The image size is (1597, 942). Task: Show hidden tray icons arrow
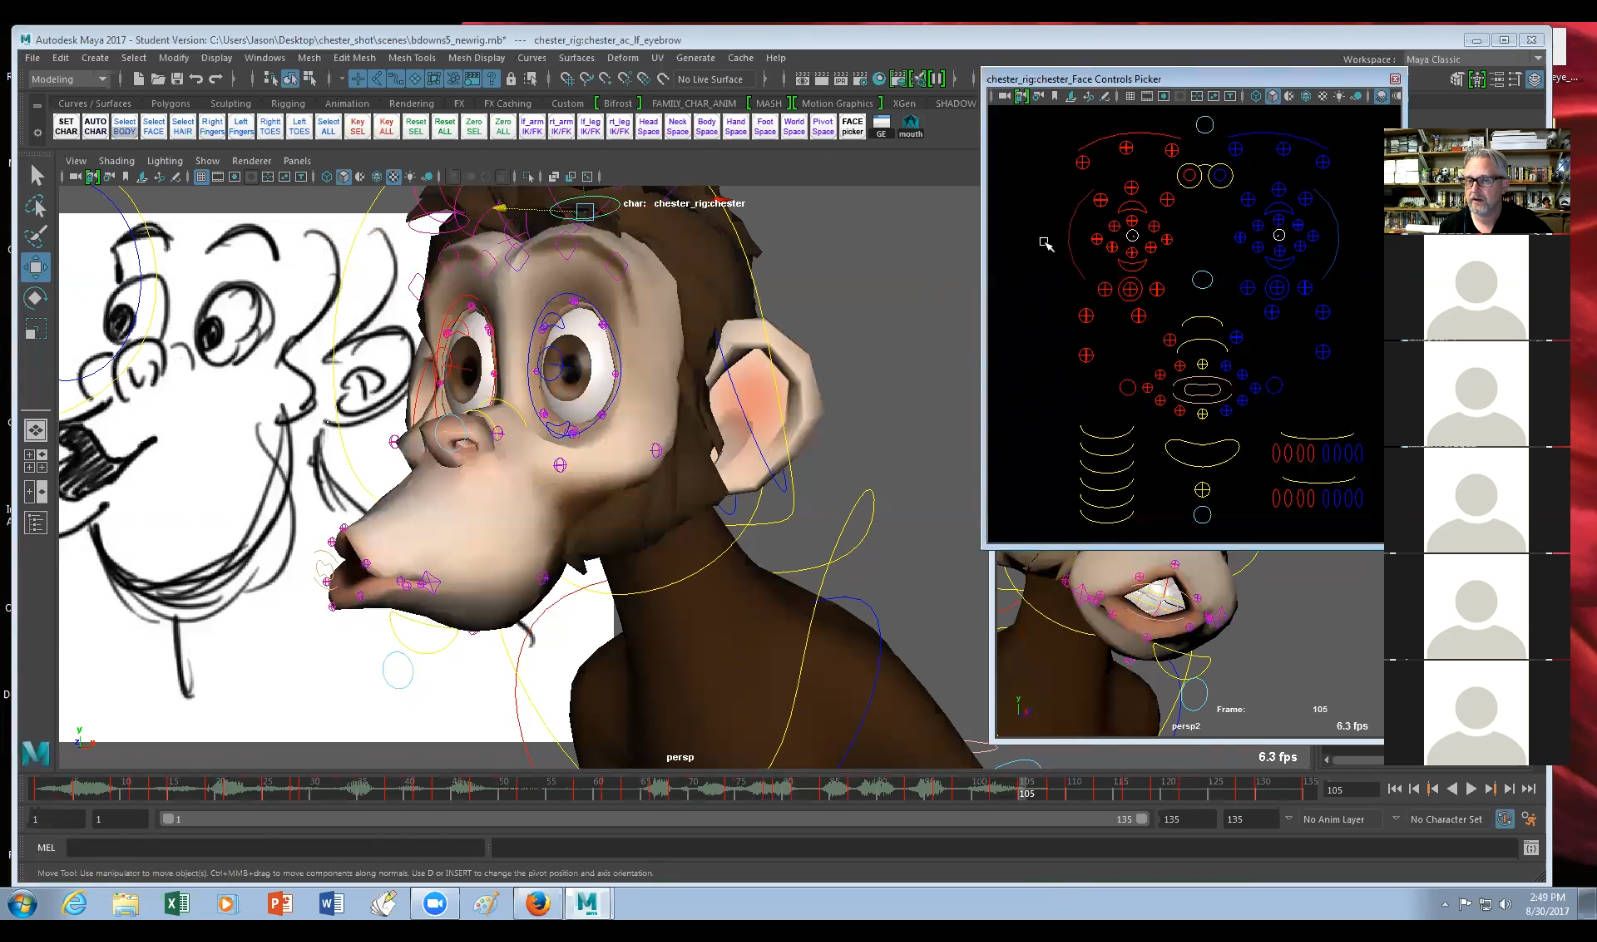pos(1444,904)
